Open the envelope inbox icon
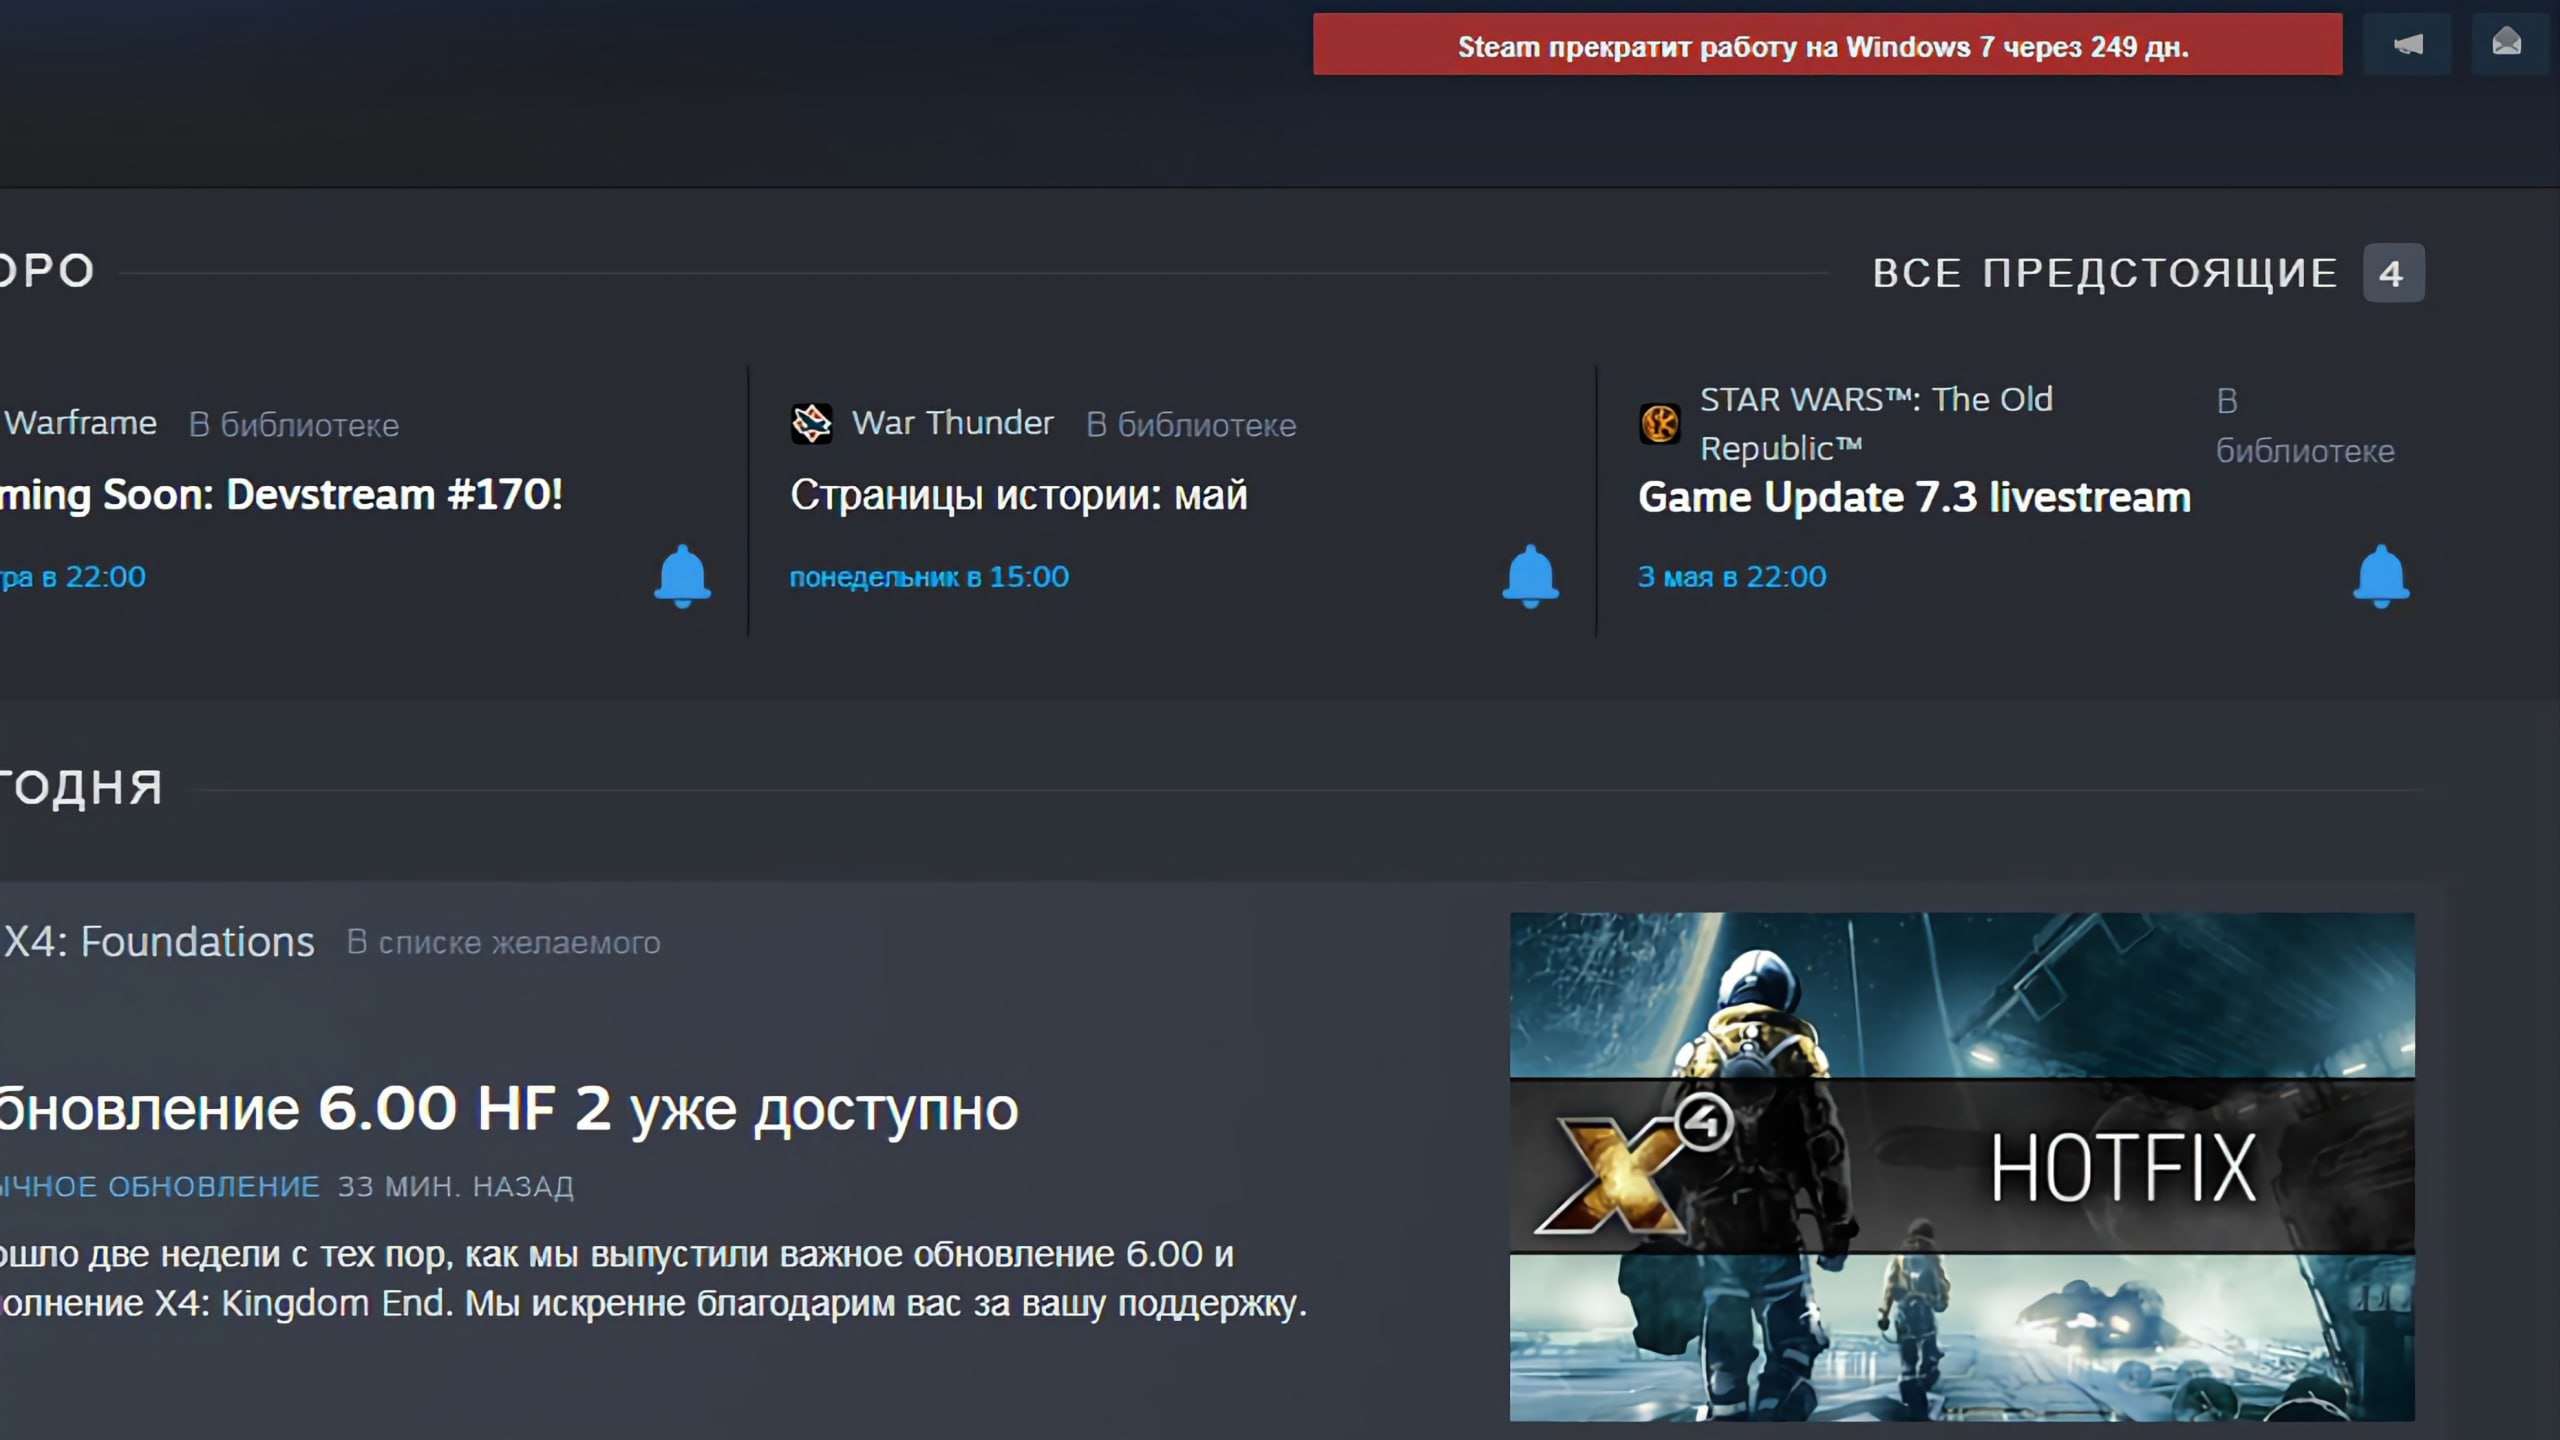The height and width of the screenshot is (1440, 2560). (2507, 44)
